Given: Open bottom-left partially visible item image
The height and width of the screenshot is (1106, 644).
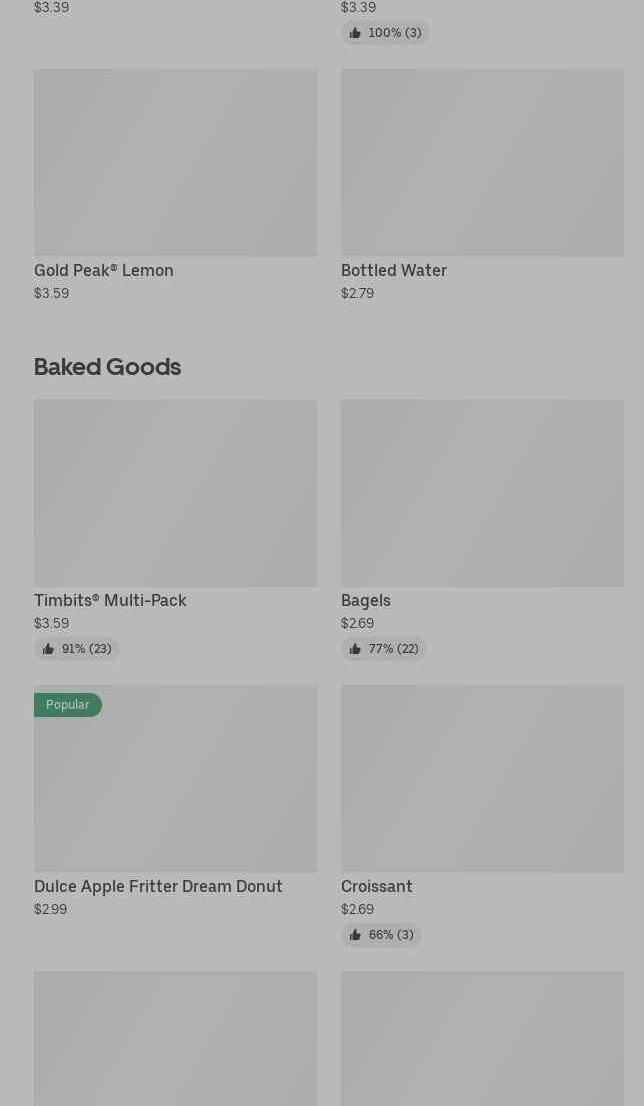Looking at the screenshot, I should [x=175, y=1040].
